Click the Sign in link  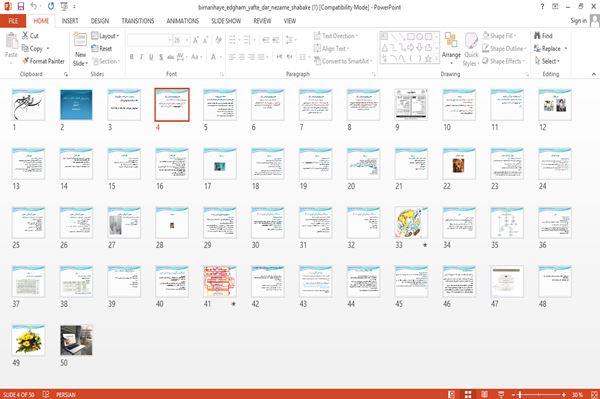click(x=578, y=21)
